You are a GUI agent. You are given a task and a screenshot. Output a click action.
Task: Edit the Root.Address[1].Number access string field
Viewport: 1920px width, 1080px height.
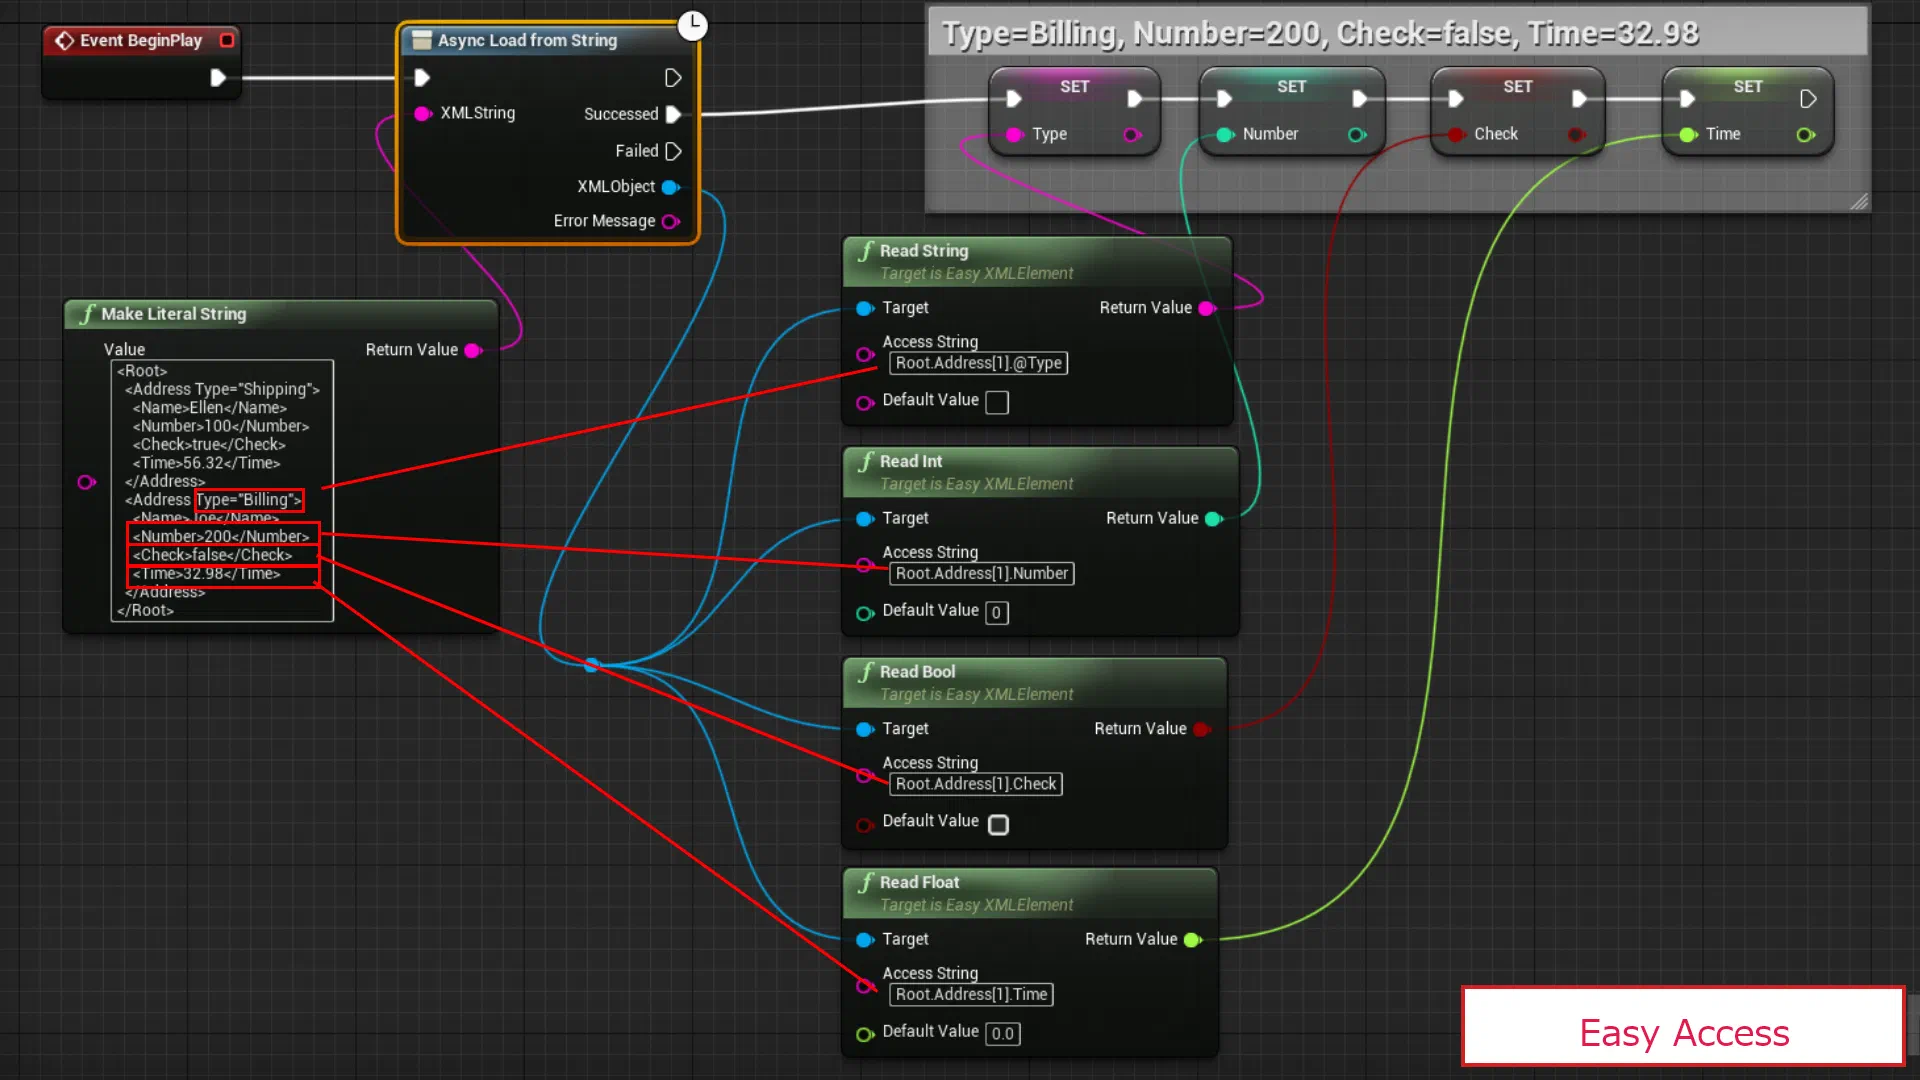coord(981,574)
